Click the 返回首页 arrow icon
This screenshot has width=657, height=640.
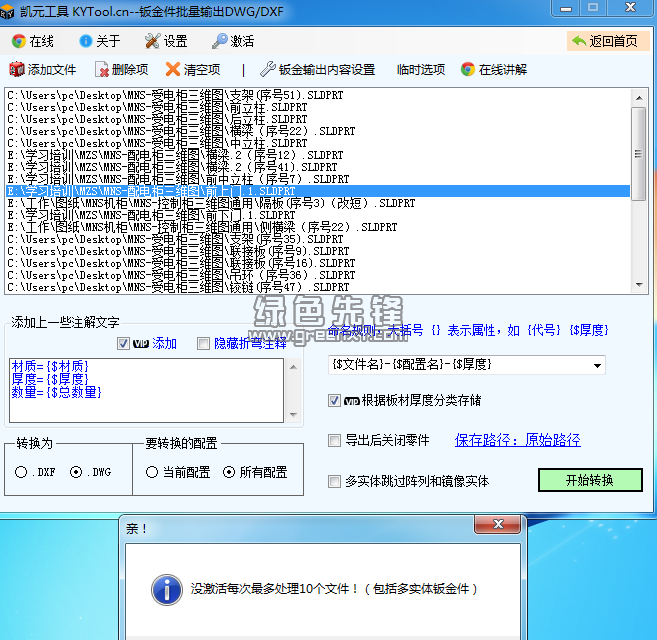click(x=579, y=41)
